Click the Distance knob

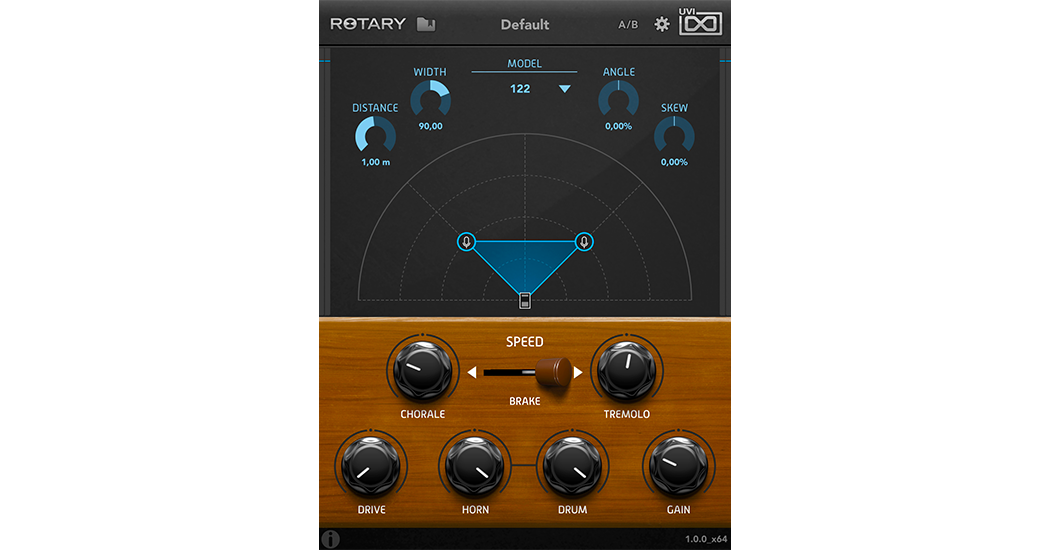coord(375,136)
